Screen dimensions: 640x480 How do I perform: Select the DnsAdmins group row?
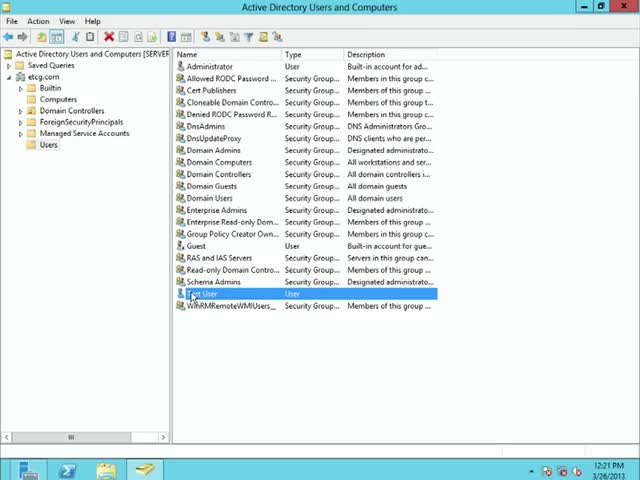[x=306, y=126]
